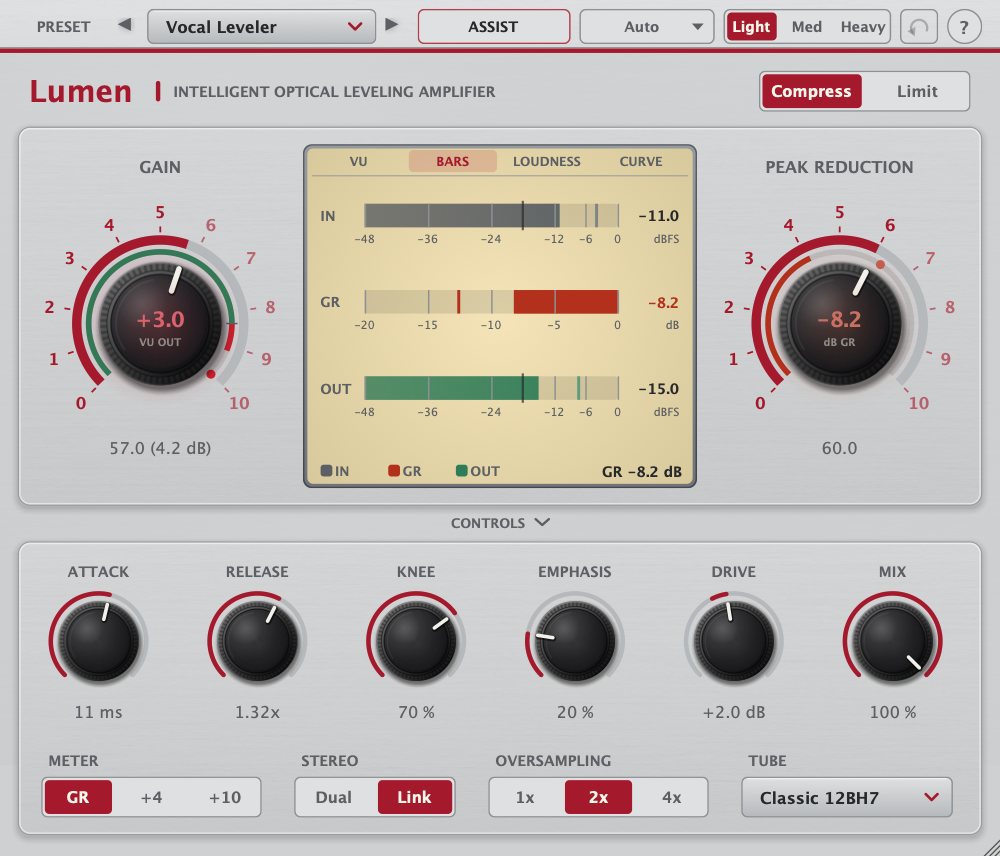The width and height of the screenshot is (1000, 856).
Task: Switch meter display to BARS tab
Action: pyautogui.click(x=453, y=161)
